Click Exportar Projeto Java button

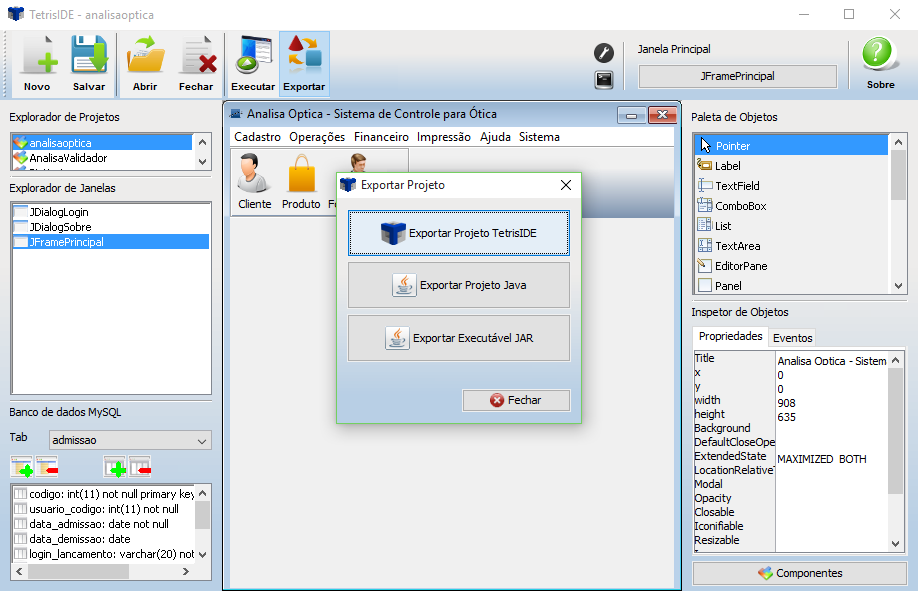[459, 285]
